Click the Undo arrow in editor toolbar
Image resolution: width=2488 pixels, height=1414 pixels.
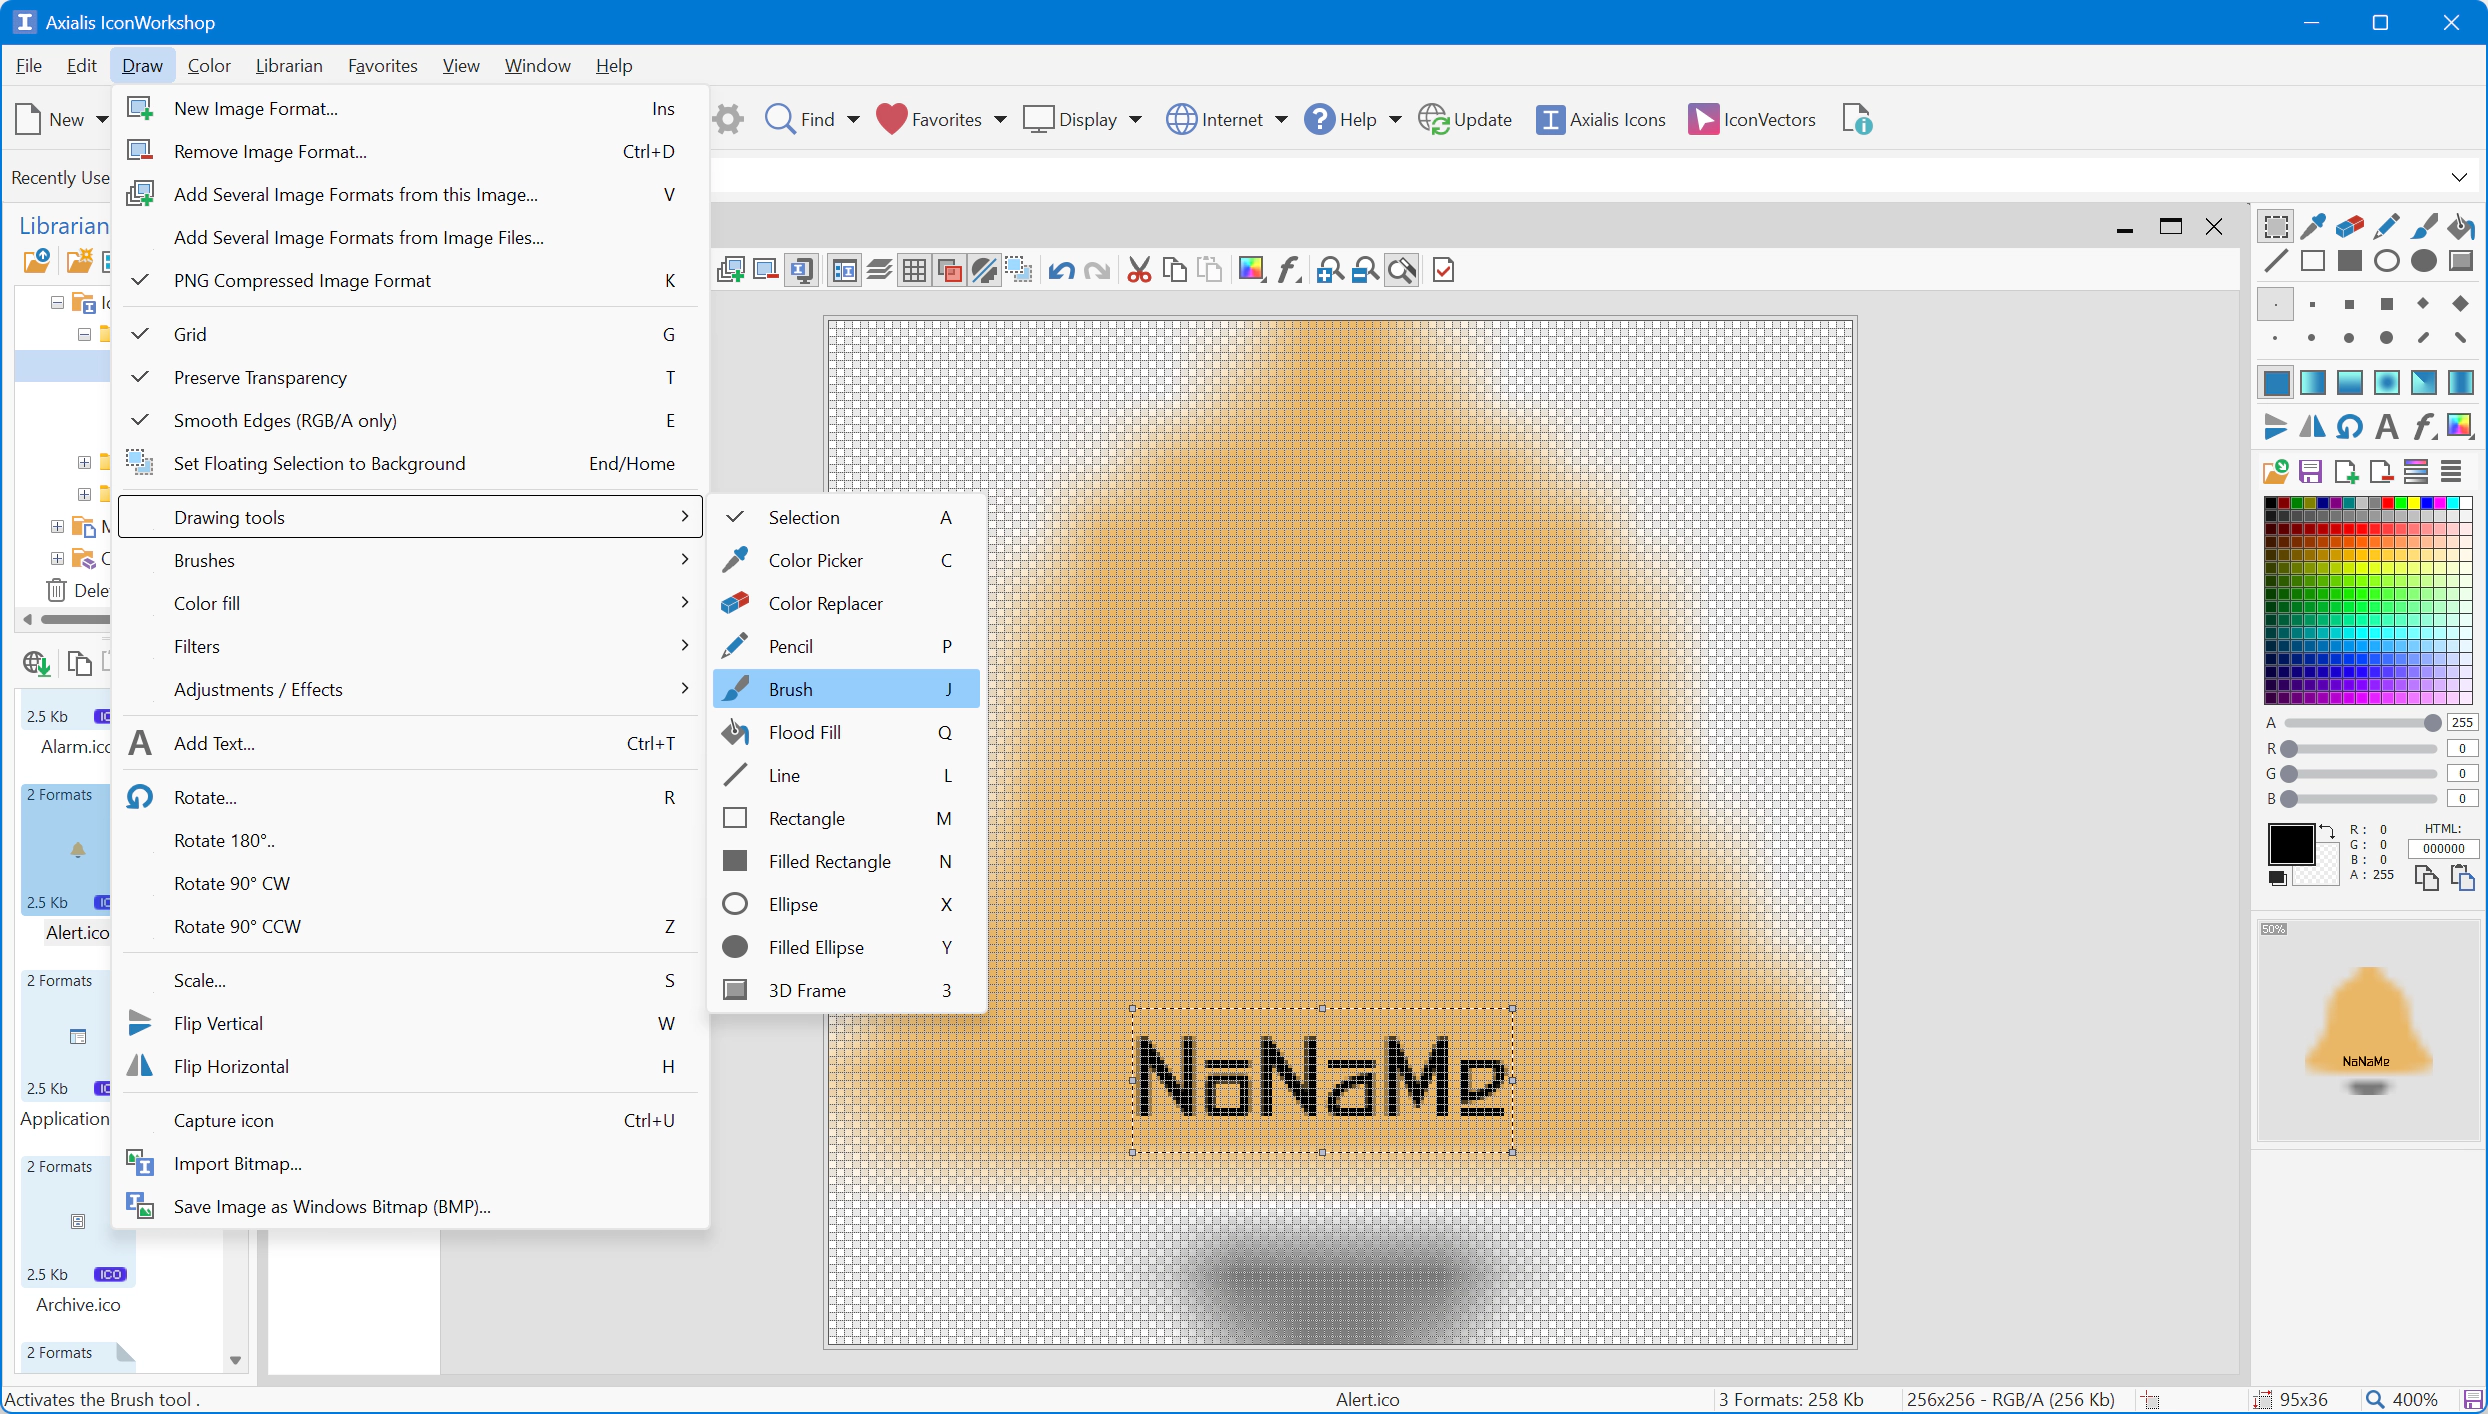pos(1061,270)
